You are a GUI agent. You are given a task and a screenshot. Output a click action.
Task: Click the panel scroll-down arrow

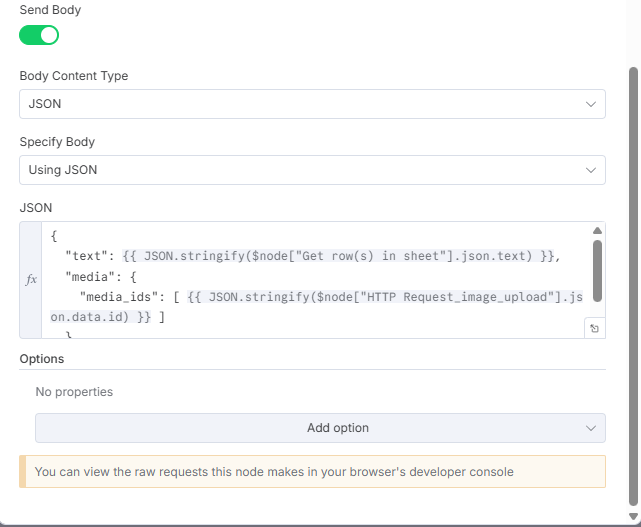(632, 516)
